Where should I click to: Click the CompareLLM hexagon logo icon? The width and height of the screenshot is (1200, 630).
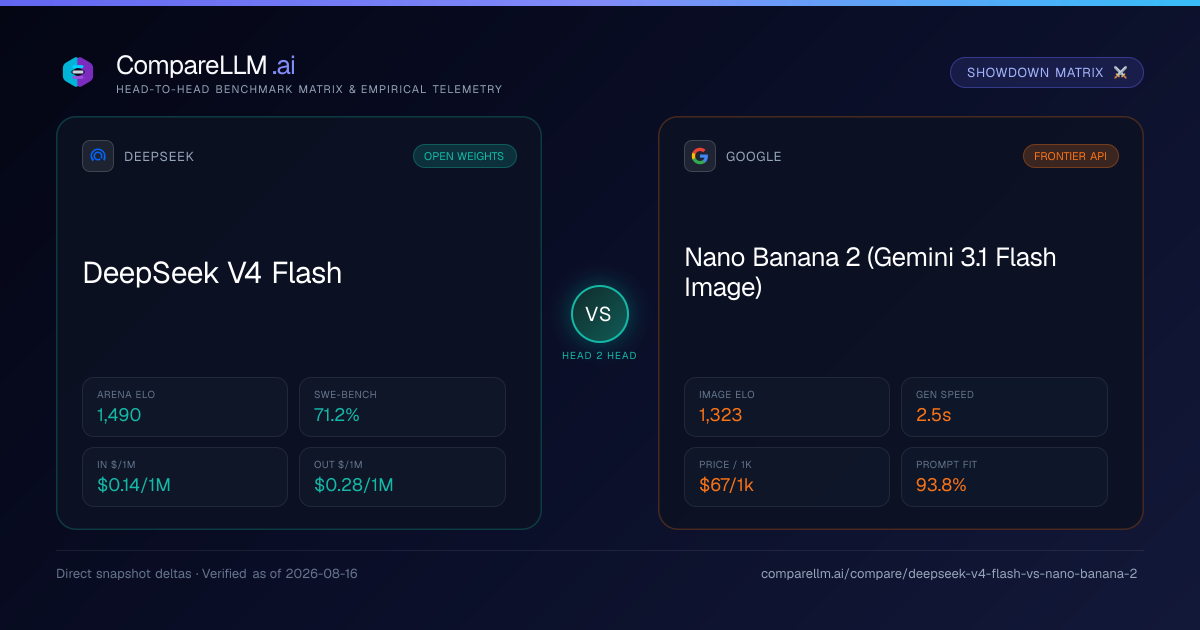click(78, 72)
